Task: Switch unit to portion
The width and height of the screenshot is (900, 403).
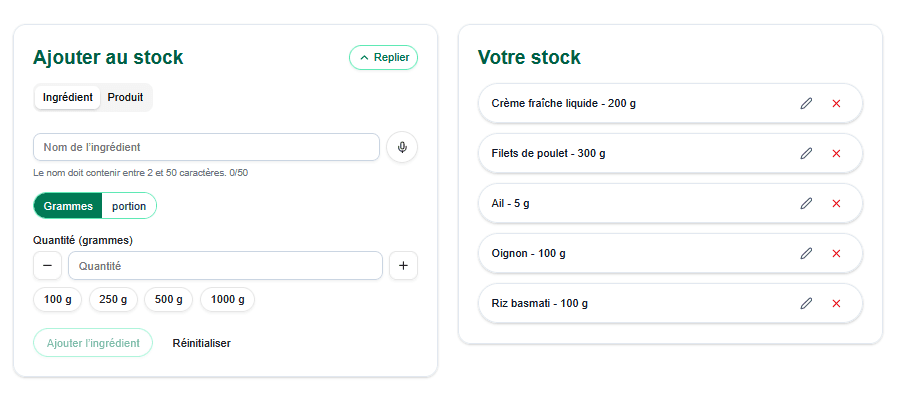Action: click(x=129, y=206)
